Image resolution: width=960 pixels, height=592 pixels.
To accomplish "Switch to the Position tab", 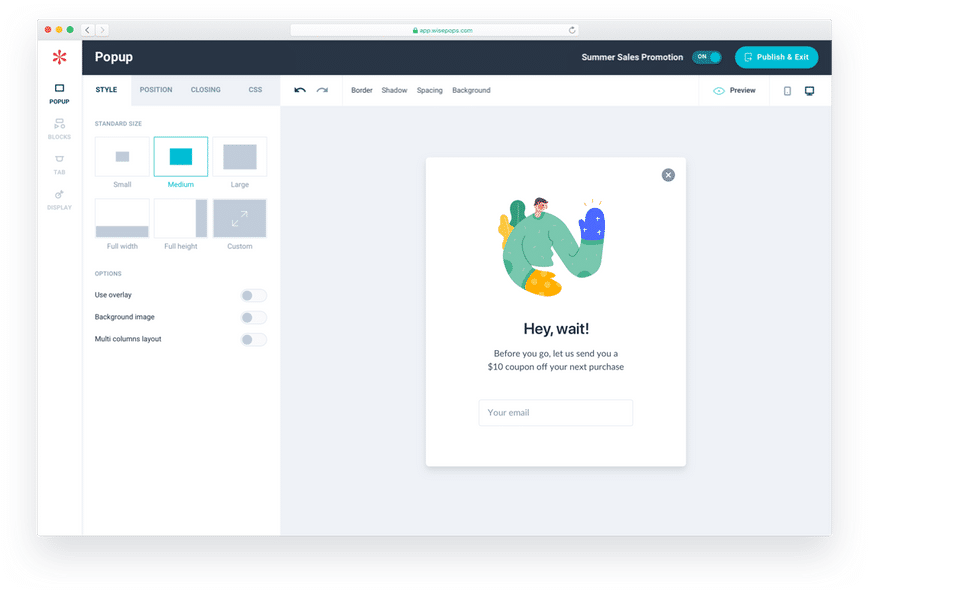I will pyautogui.click(x=156, y=90).
